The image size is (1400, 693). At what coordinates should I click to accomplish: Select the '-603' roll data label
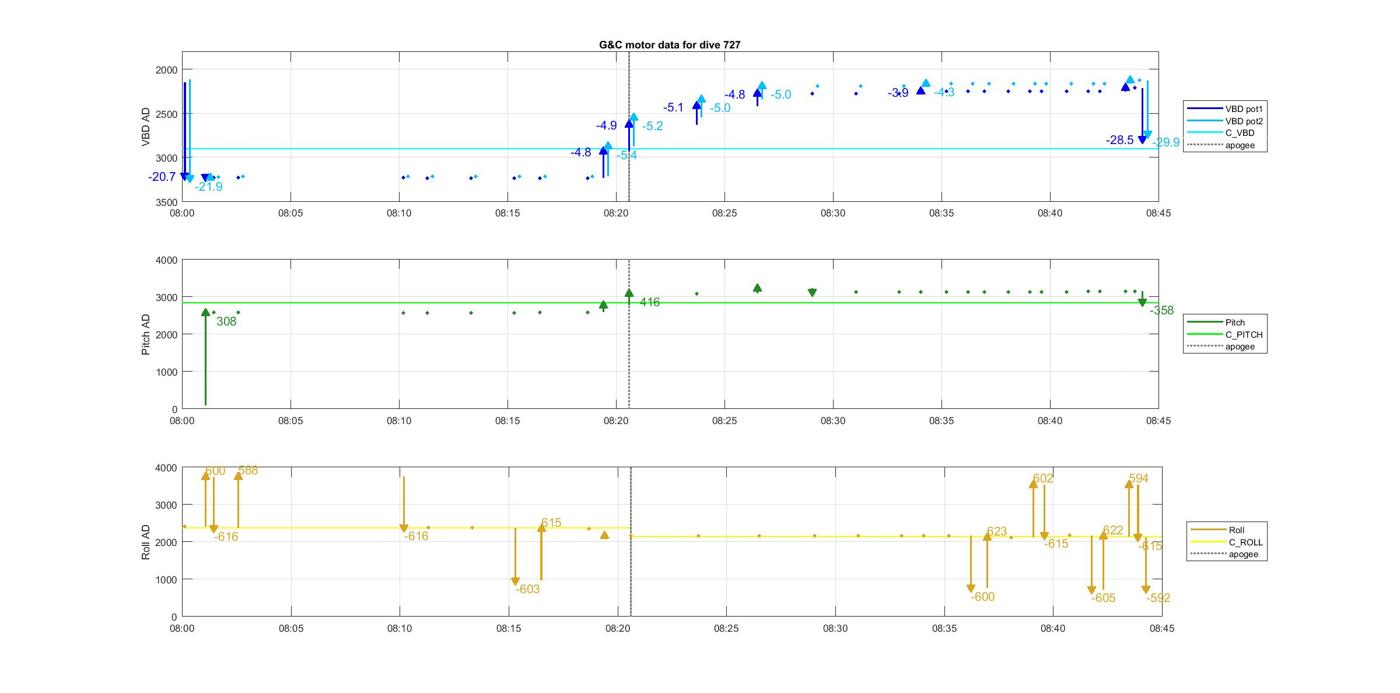point(527,590)
